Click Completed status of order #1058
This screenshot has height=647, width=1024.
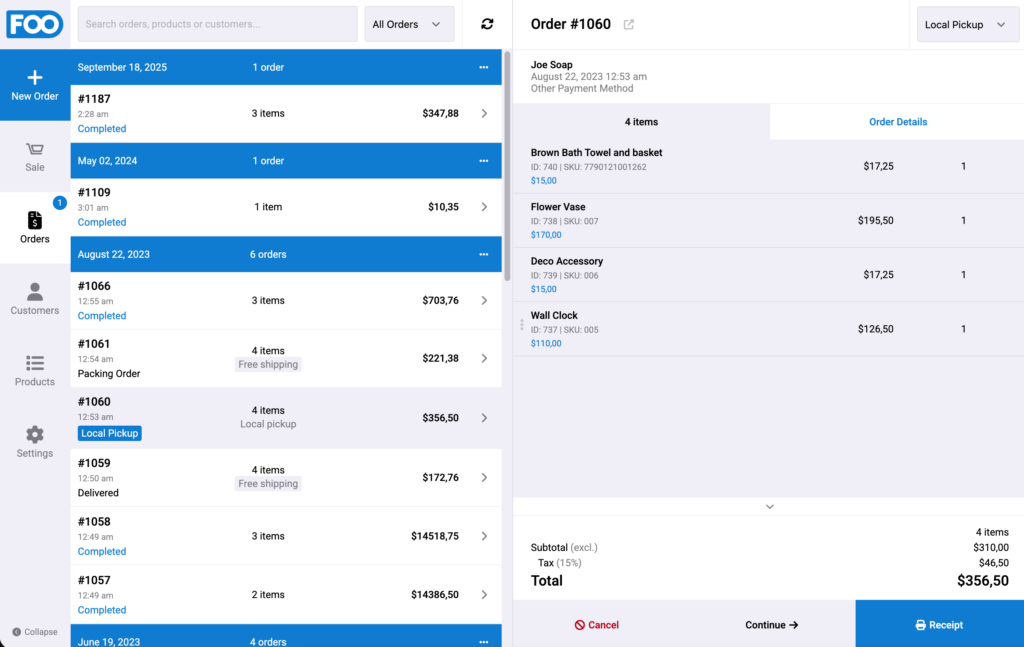click(102, 551)
